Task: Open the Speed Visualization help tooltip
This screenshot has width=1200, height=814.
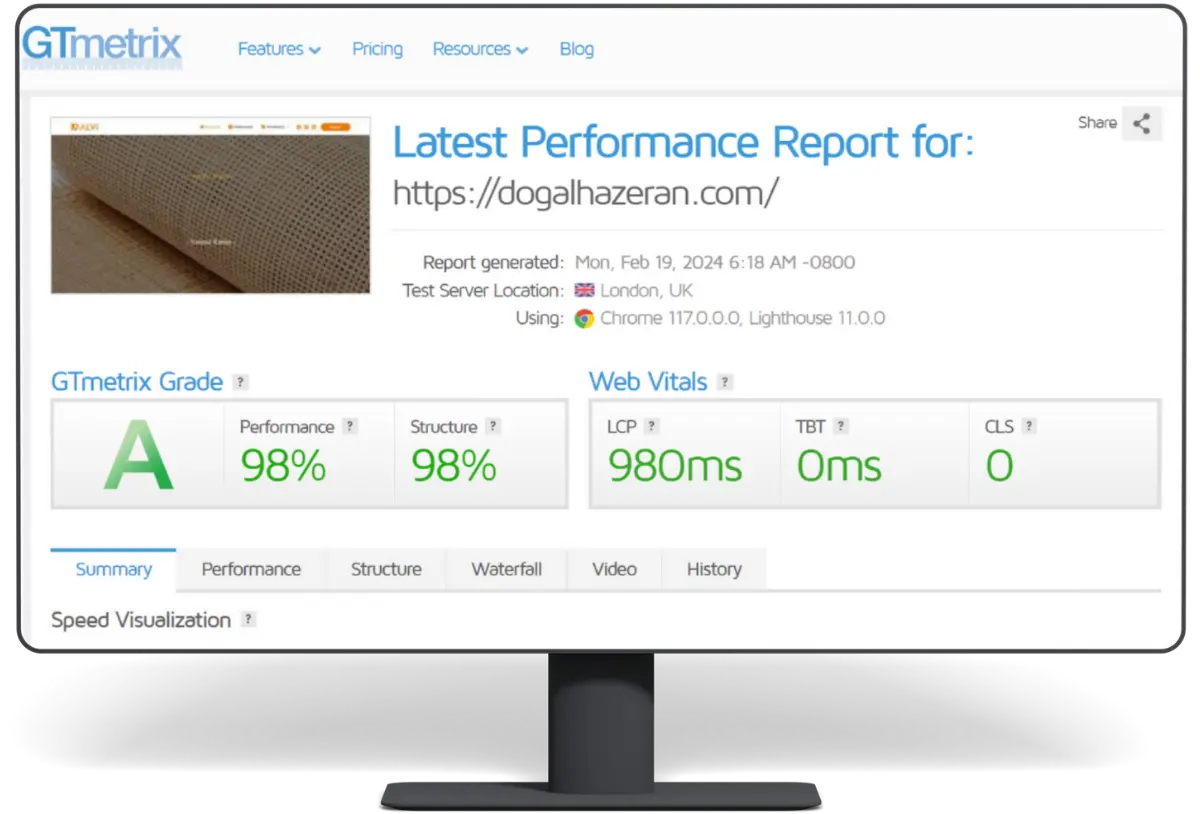Action: (x=247, y=619)
